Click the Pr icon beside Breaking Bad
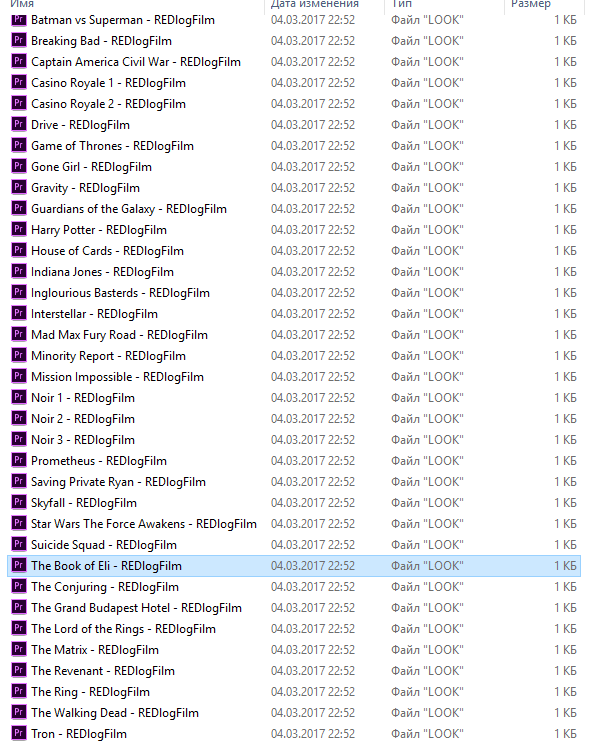The image size is (600, 746). (19, 41)
